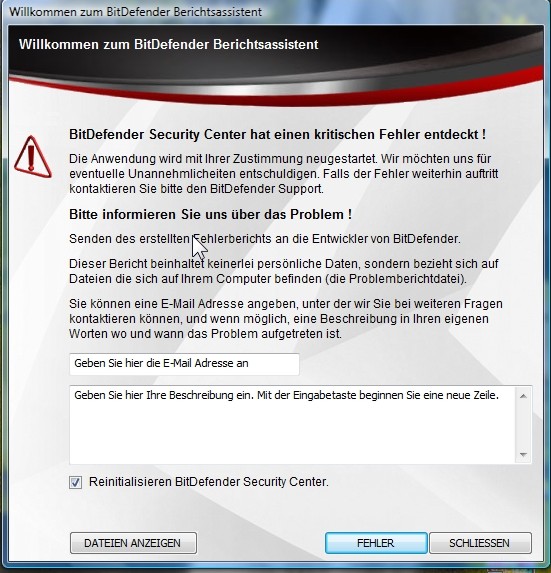Focus the E-Mail Adresse input field
Viewport: 551px width, 573px height.
click(x=184, y=364)
